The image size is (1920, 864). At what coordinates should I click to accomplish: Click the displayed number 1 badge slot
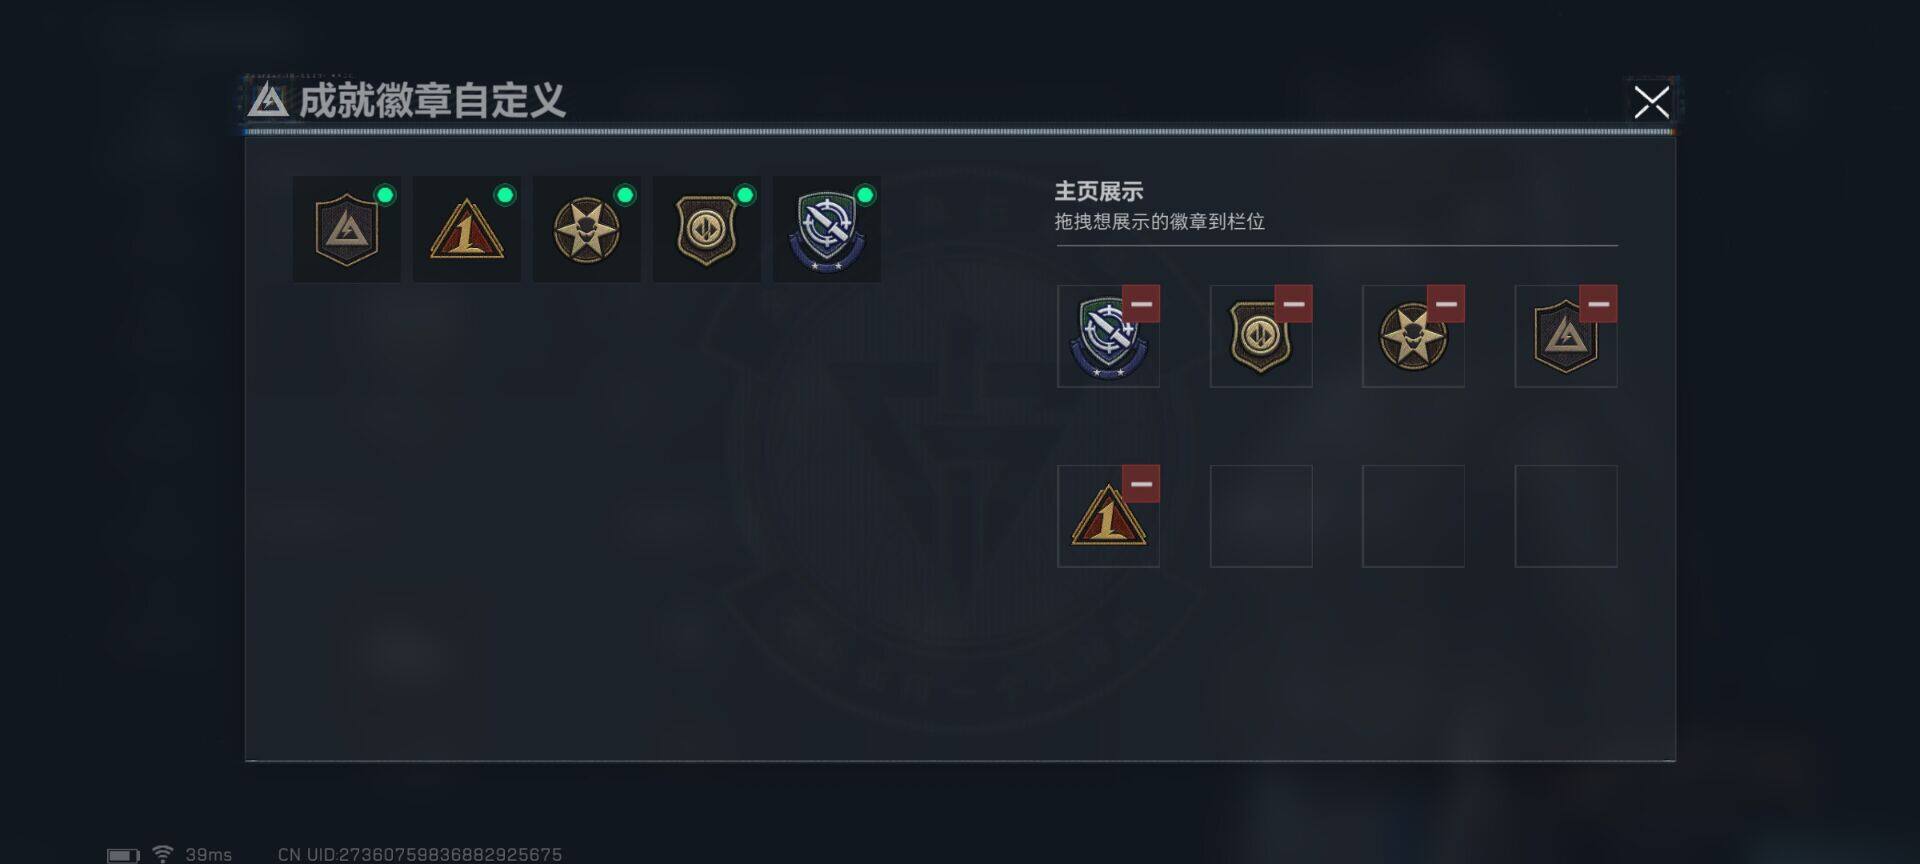pos(1108,517)
